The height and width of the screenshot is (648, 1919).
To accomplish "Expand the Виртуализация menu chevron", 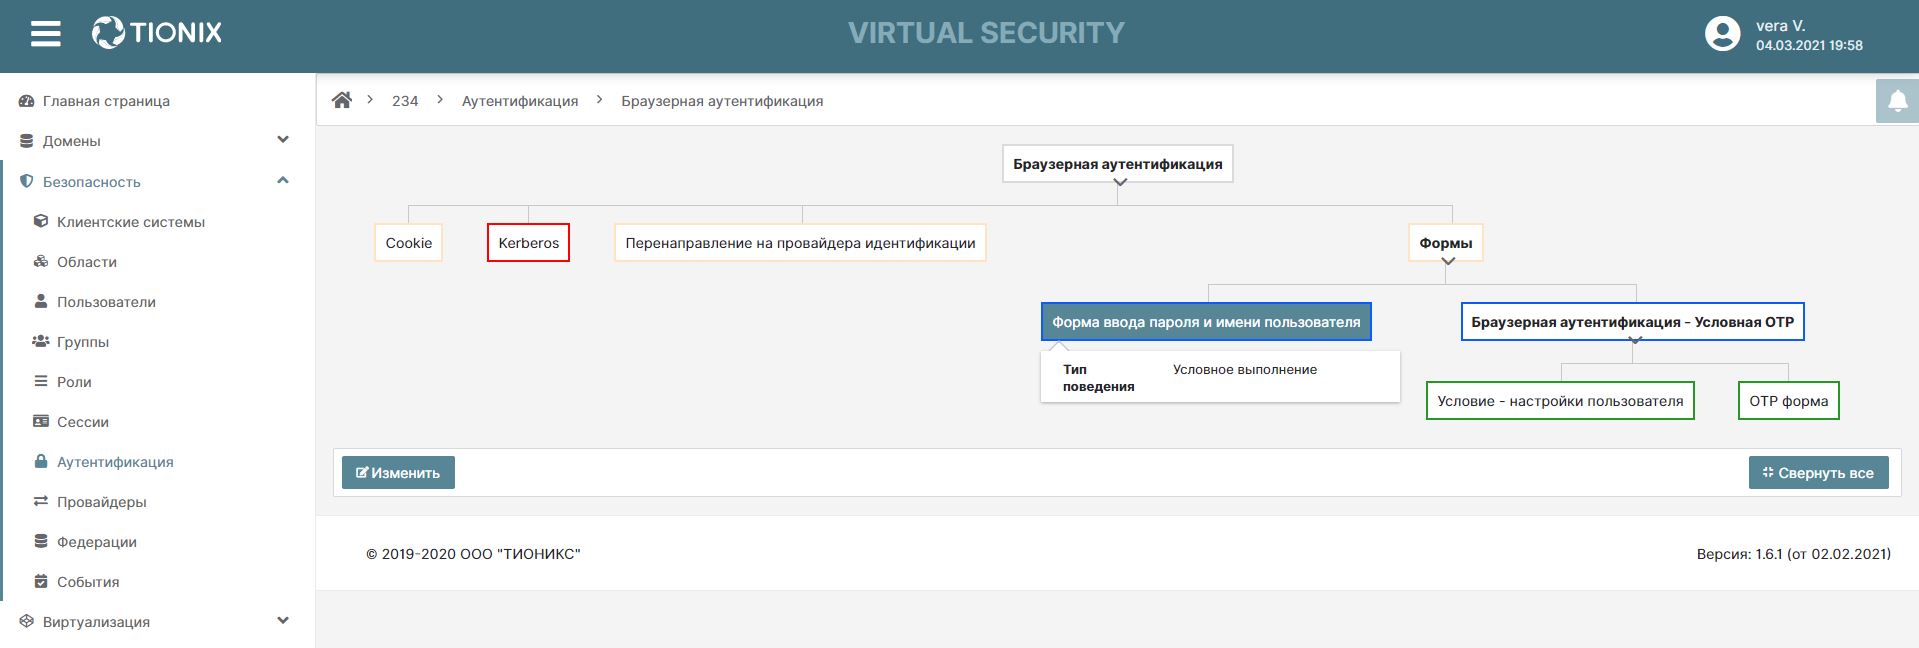I will (283, 621).
